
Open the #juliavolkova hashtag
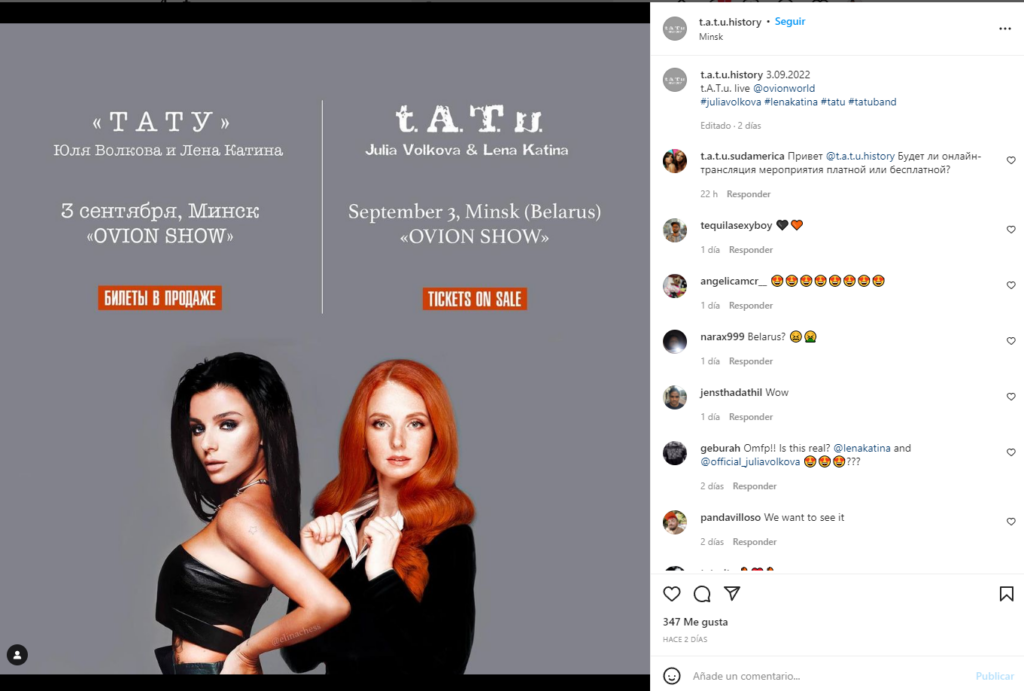(x=731, y=102)
